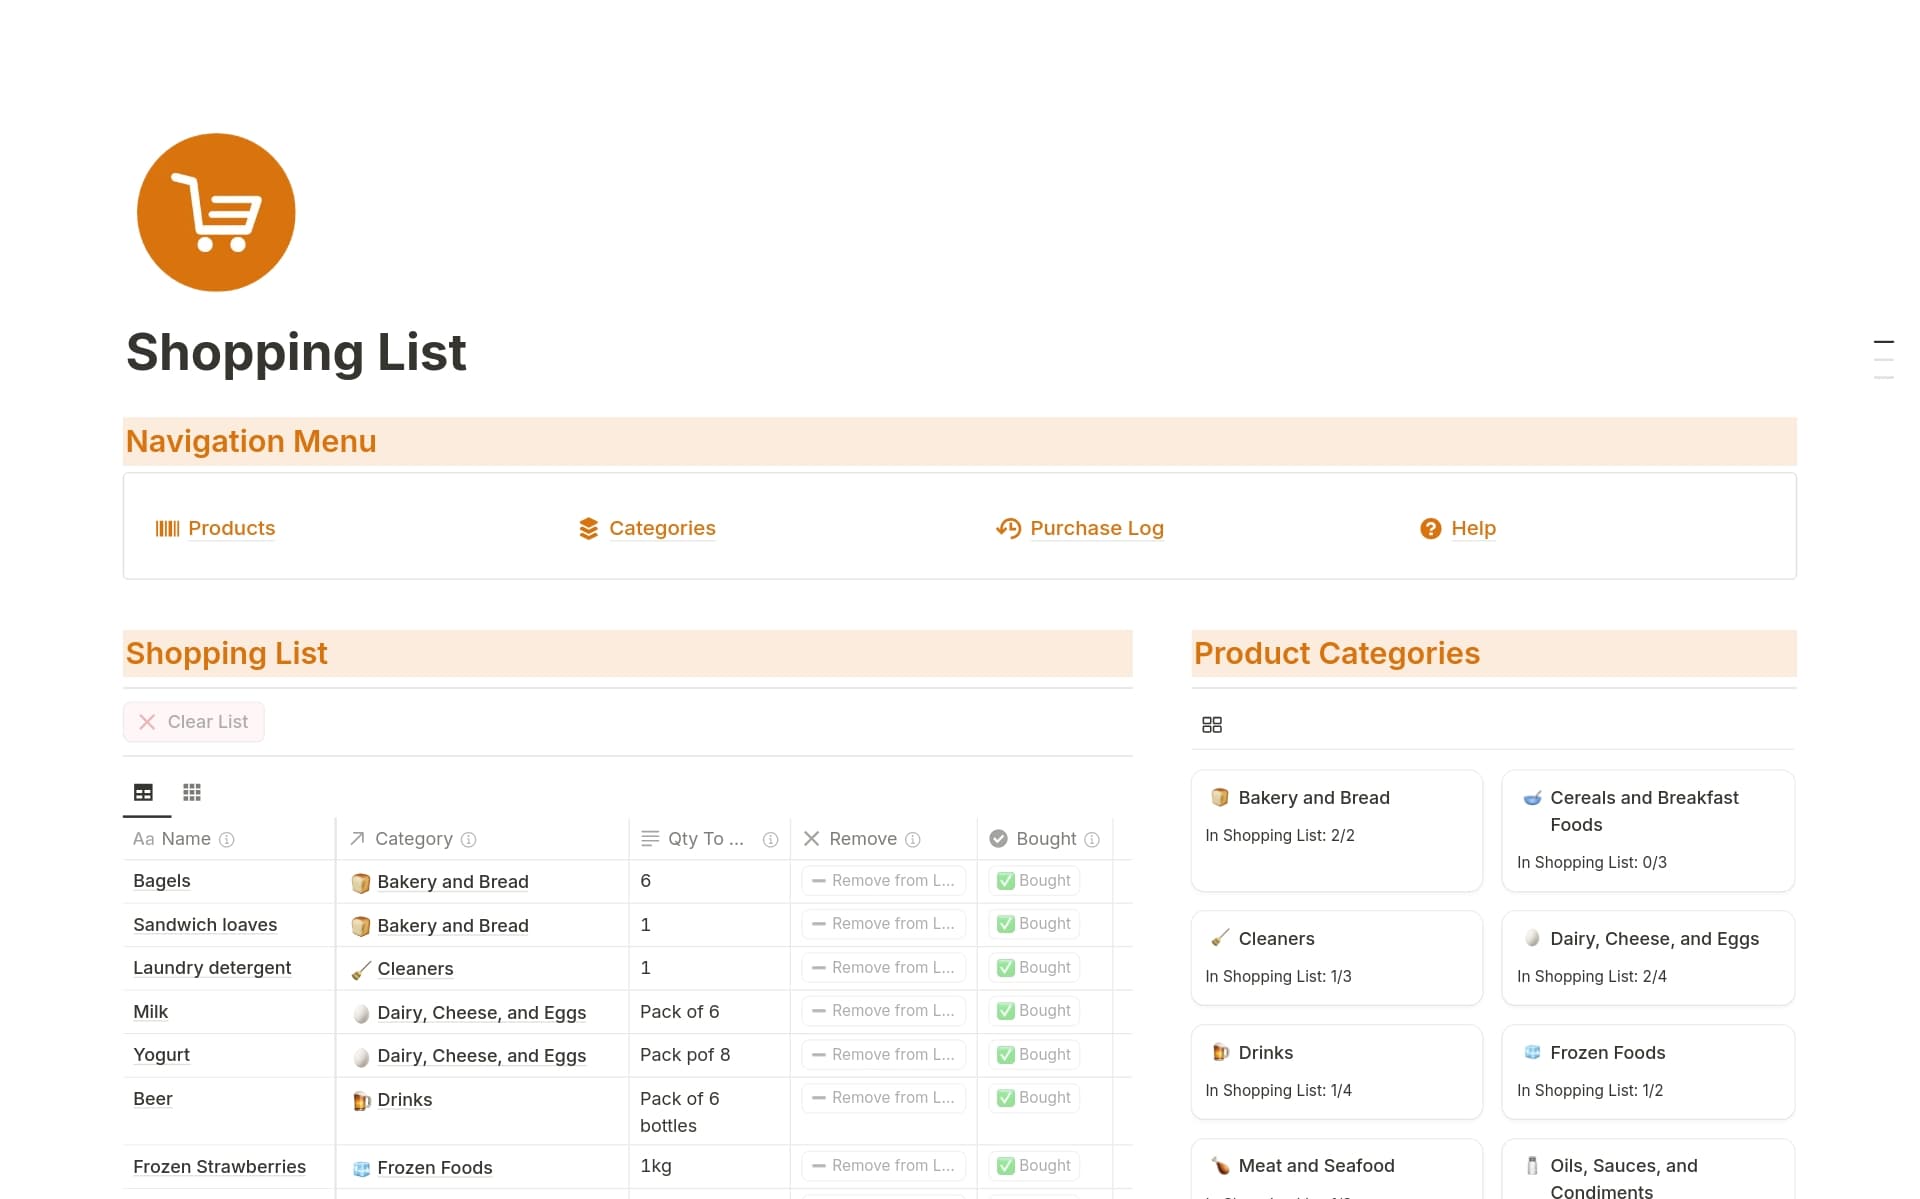Open the Cleaners category card
This screenshot has width=1920, height=1199.
[1336, 958]
